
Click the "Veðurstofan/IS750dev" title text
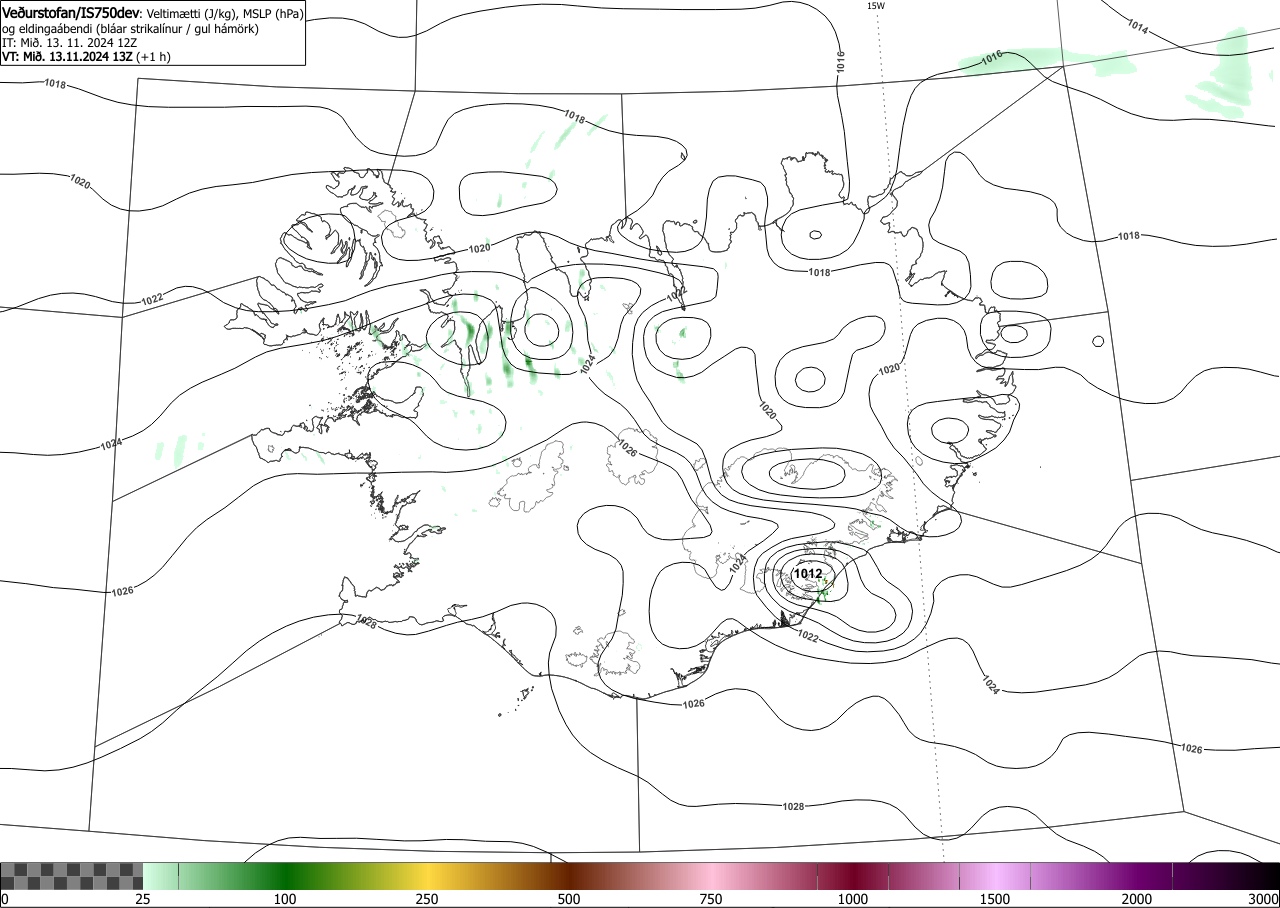pos(72,13)
